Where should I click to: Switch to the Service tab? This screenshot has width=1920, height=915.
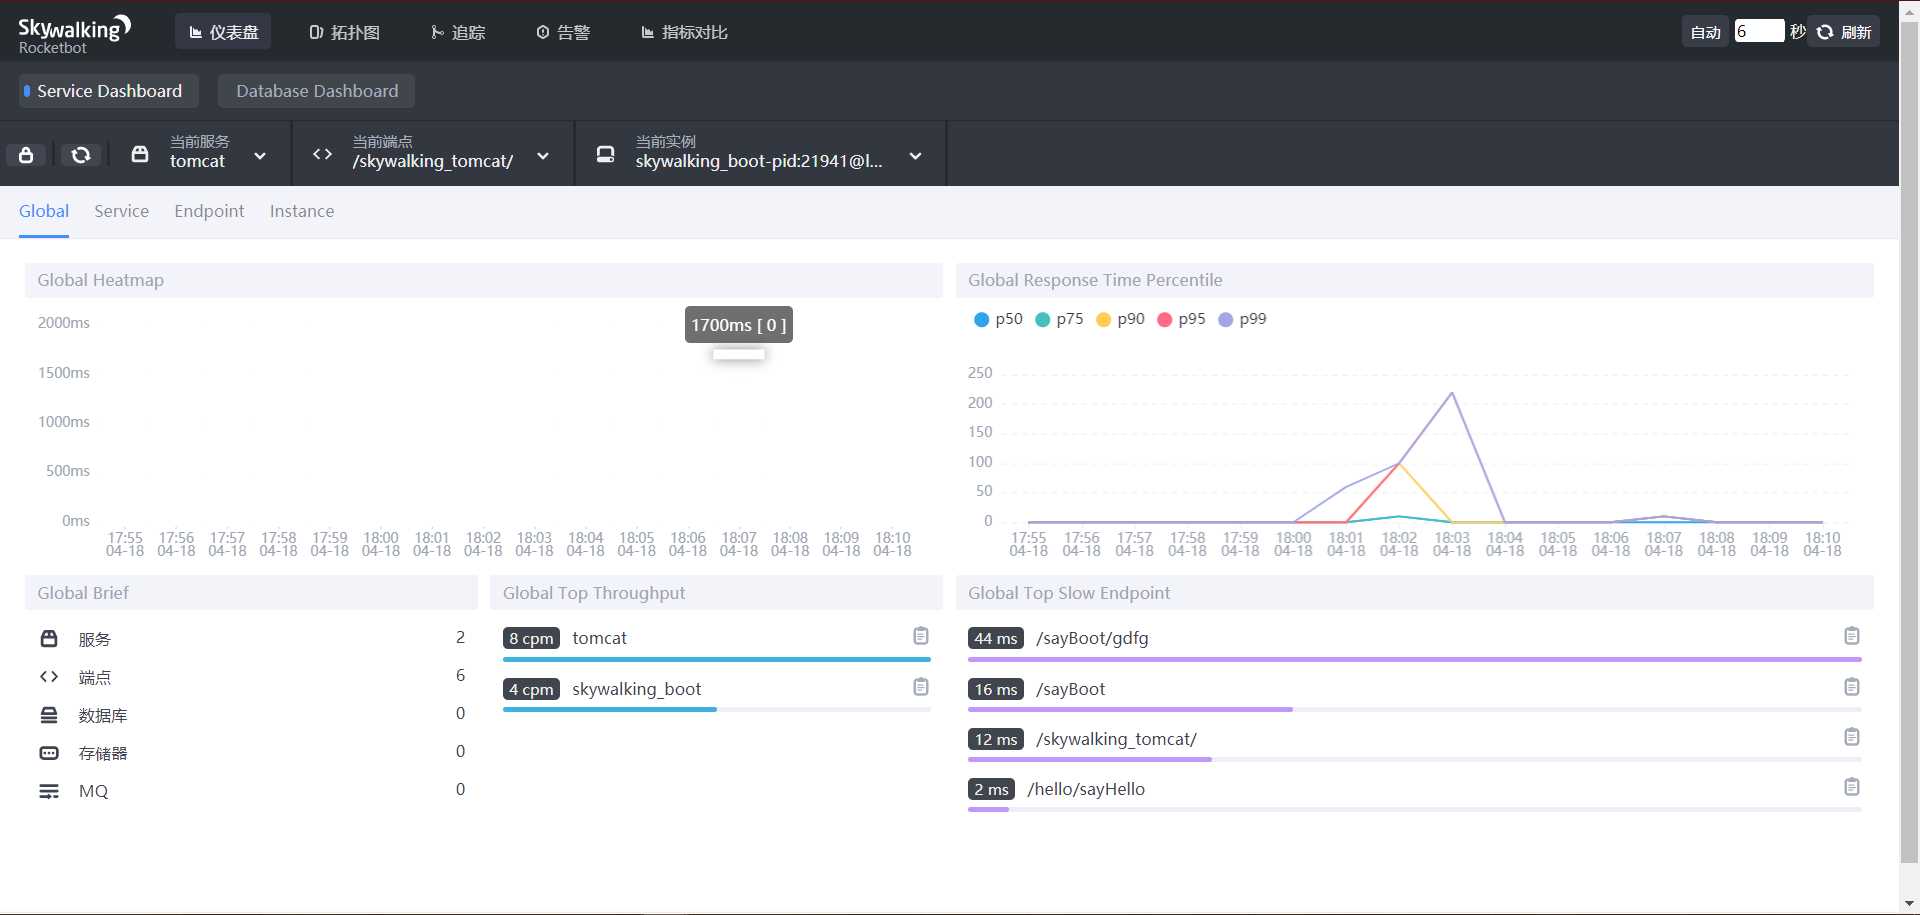tap(121, 211)
